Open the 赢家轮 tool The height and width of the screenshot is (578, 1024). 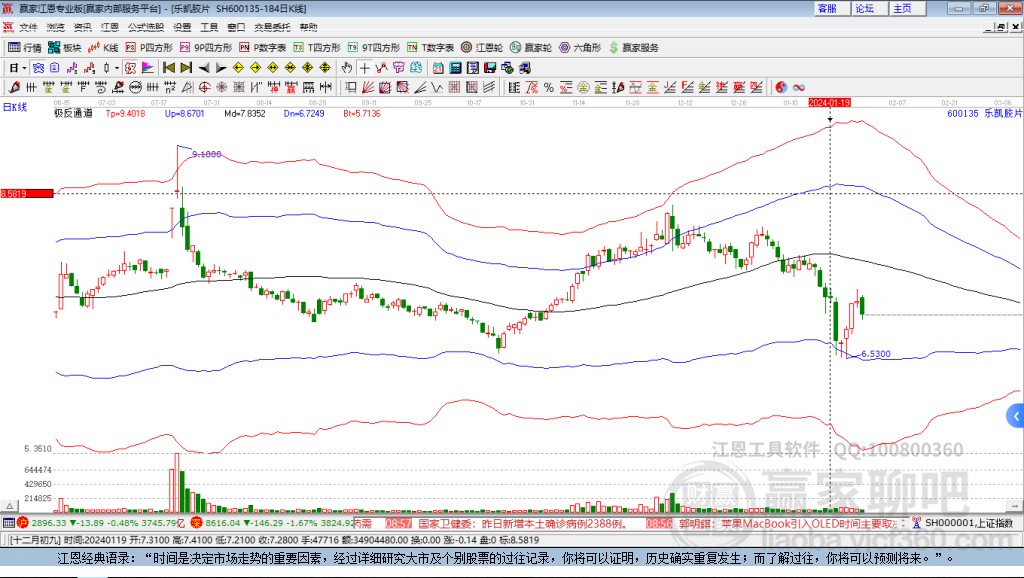click(x=531, y=48)
